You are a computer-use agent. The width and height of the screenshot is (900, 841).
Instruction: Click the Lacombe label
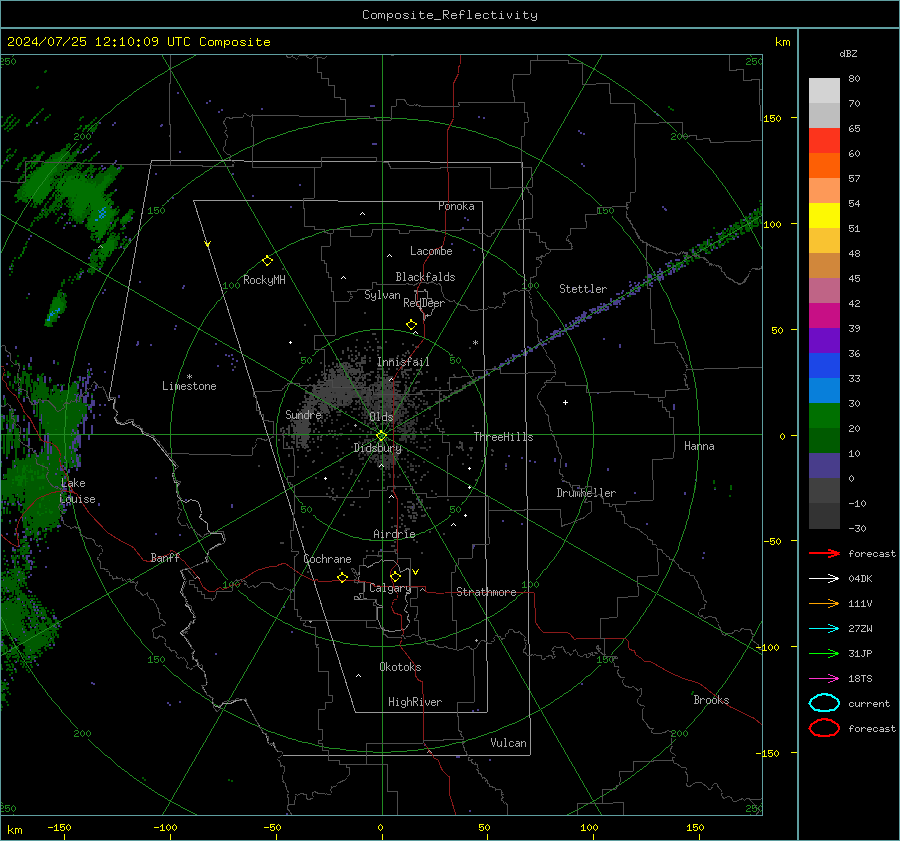coord(431,251)
